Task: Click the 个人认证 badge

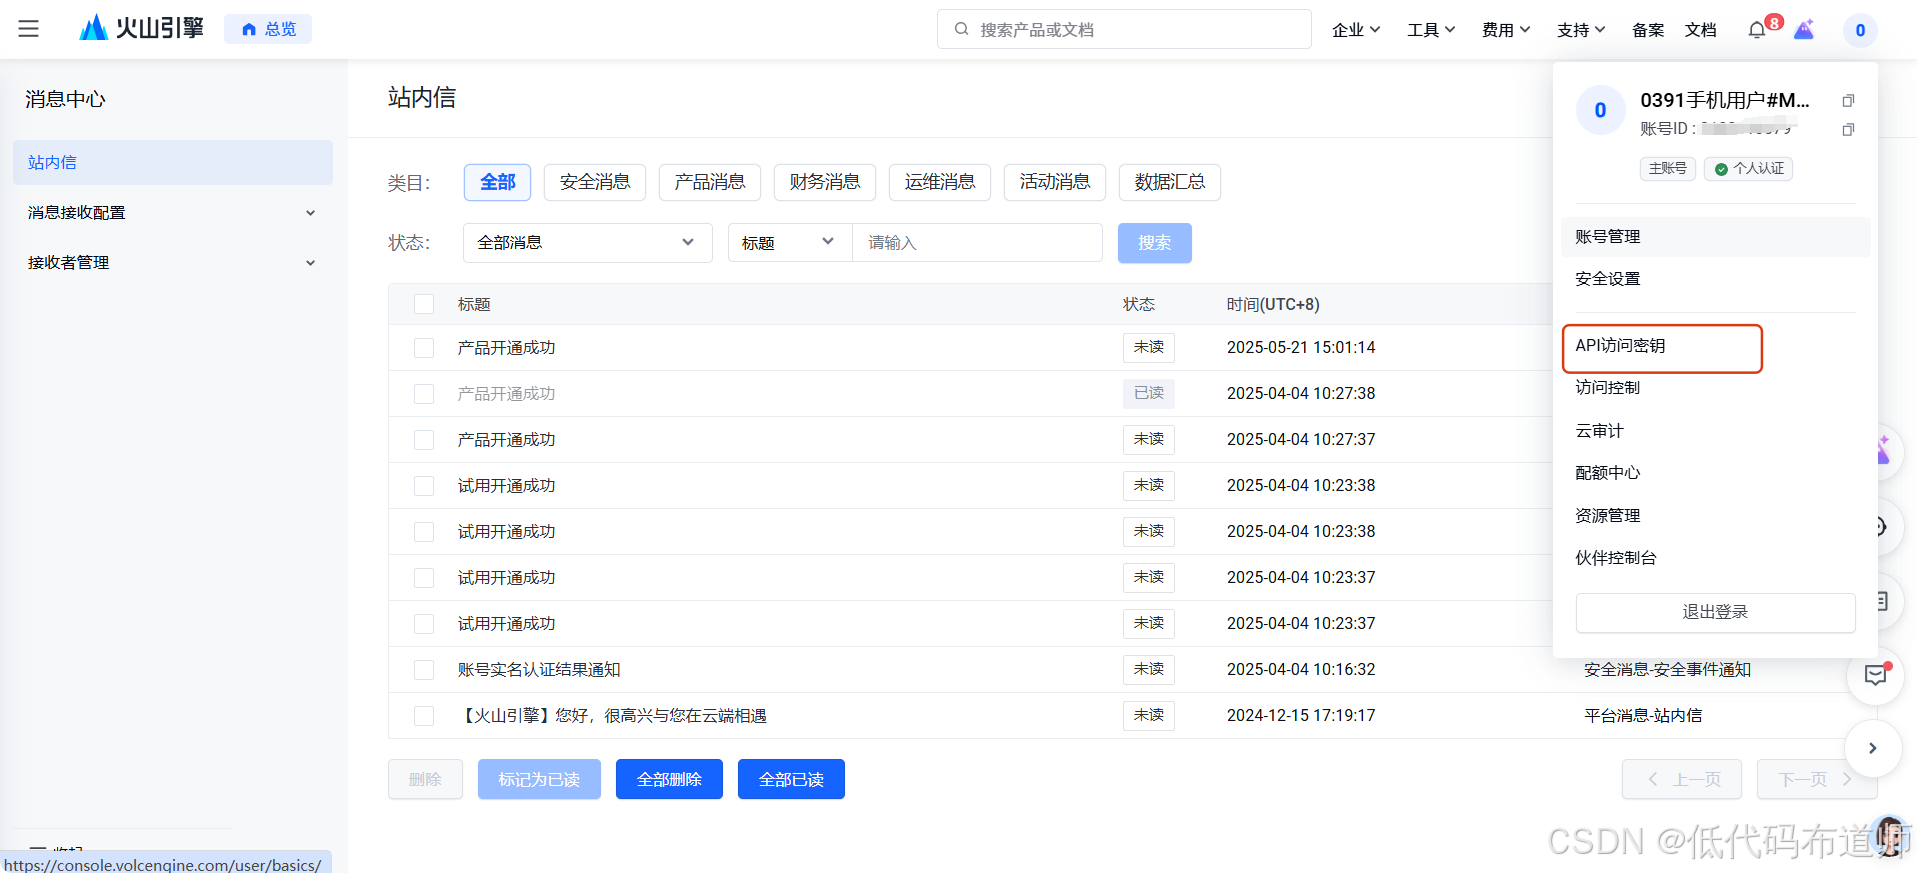Action: (x=1748, y=169)
